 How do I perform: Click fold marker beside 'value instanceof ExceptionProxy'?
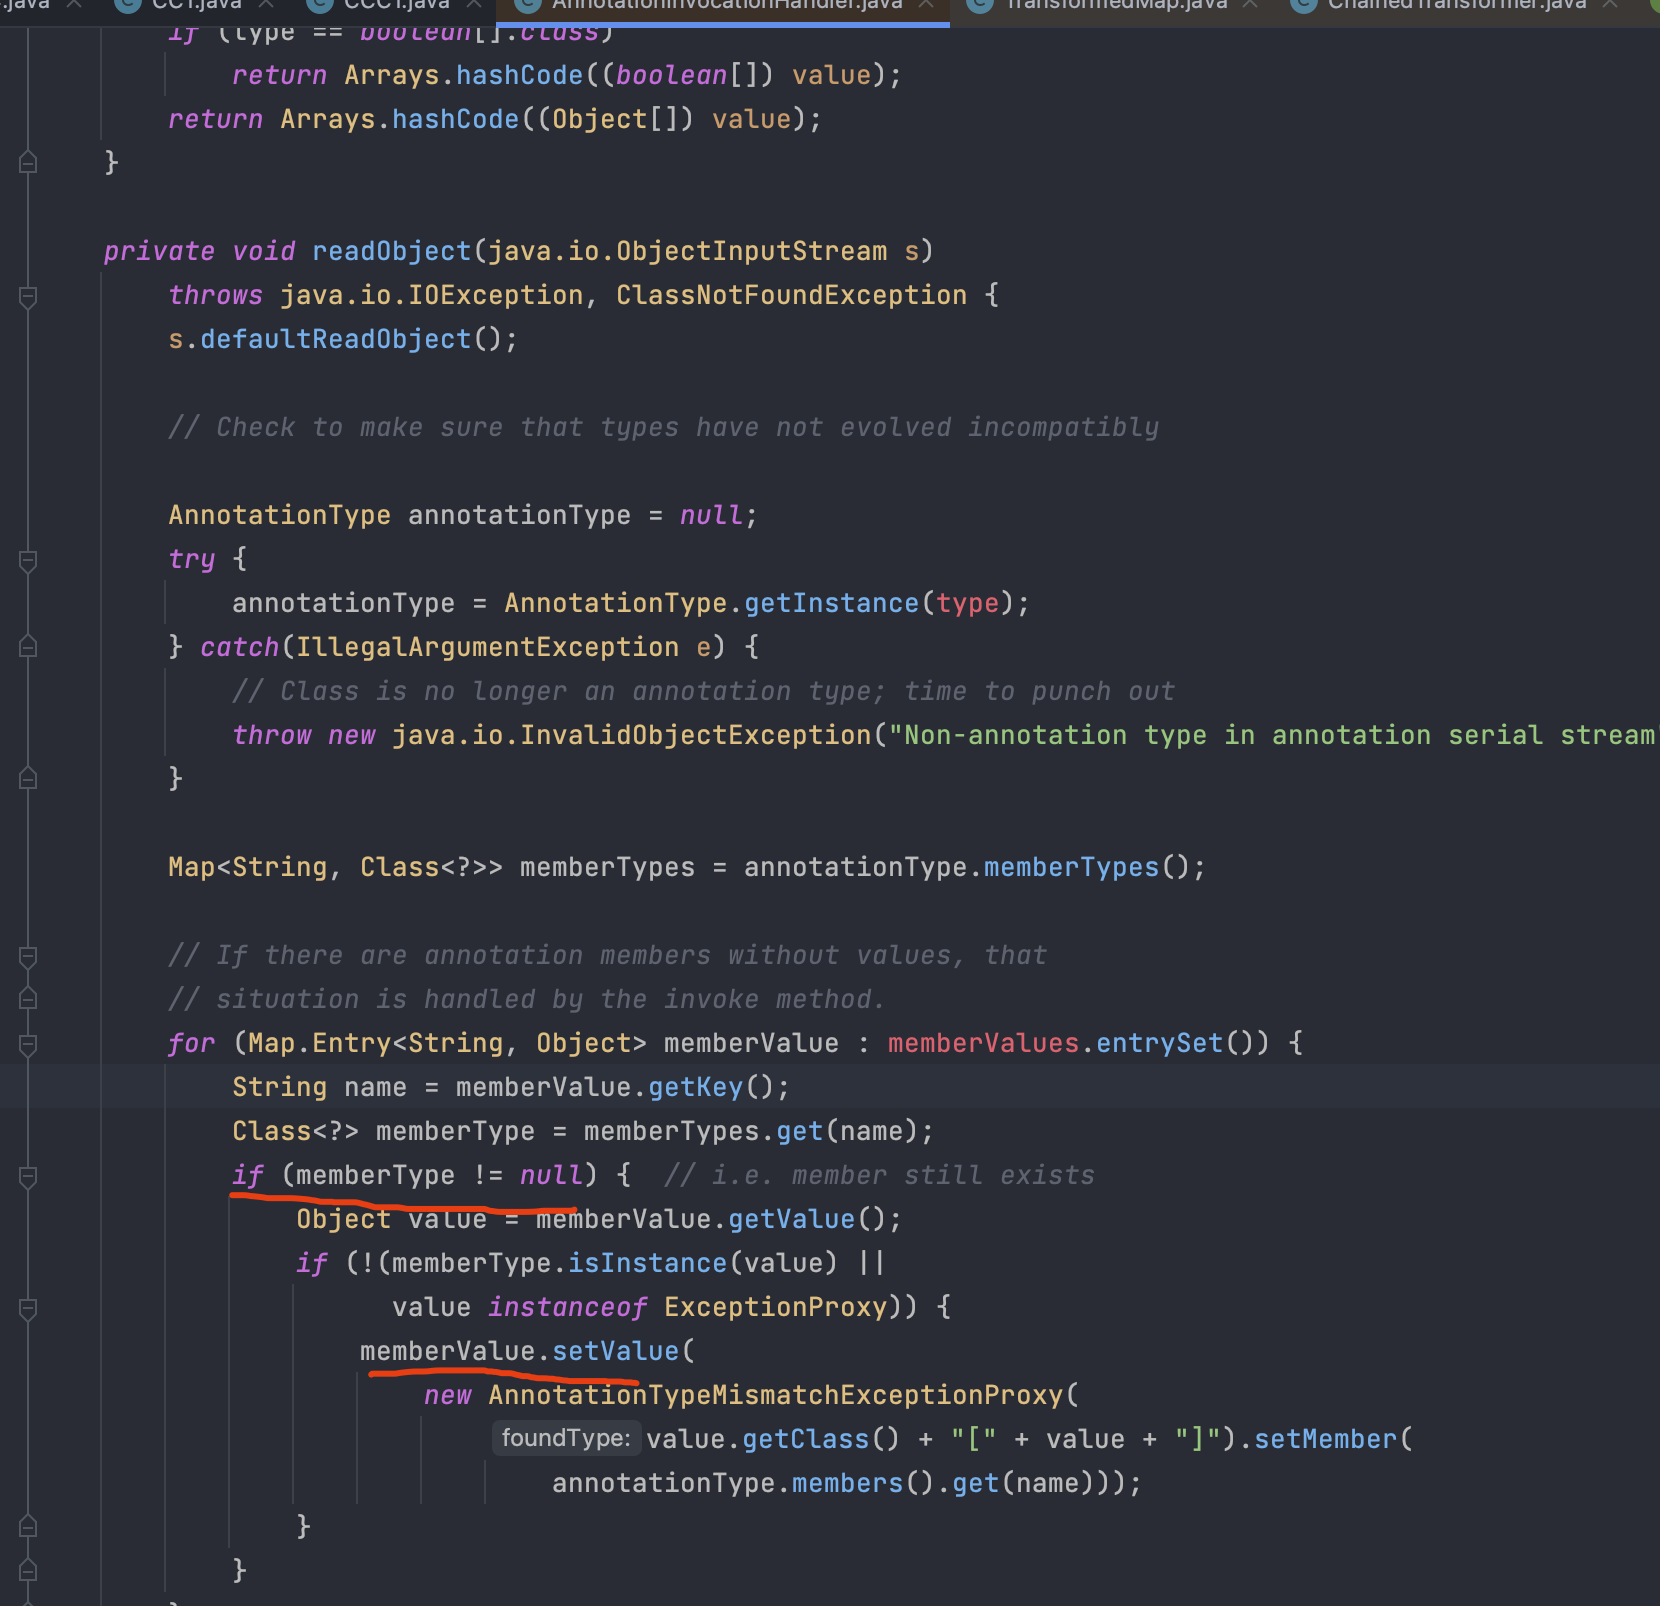pyautogui.click(x=28, y=1308)
